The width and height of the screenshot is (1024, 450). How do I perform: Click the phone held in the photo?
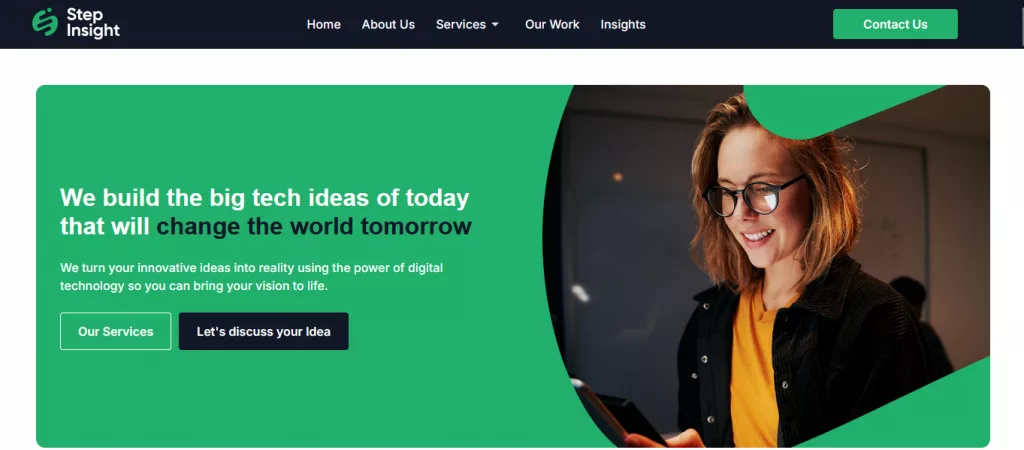pos(617,413)
